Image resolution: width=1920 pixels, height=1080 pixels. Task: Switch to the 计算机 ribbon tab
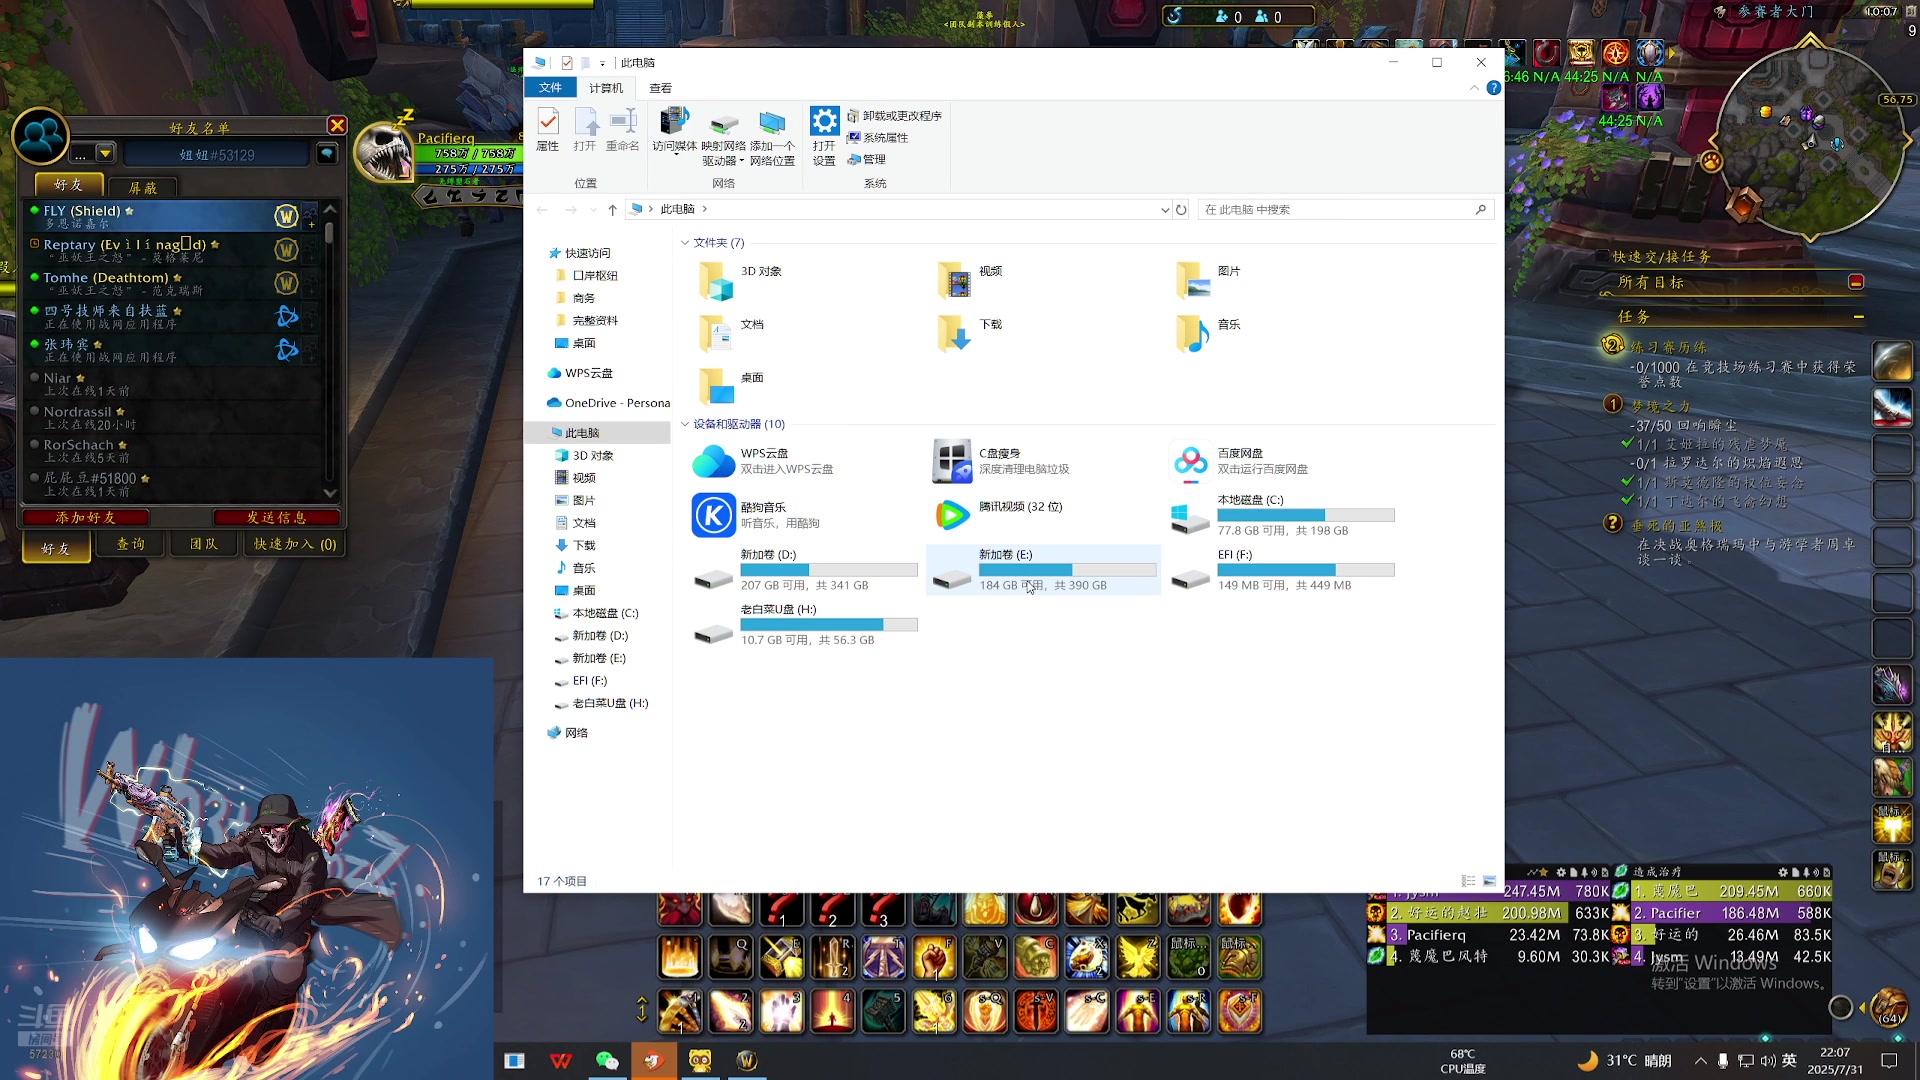coord(605,88)
